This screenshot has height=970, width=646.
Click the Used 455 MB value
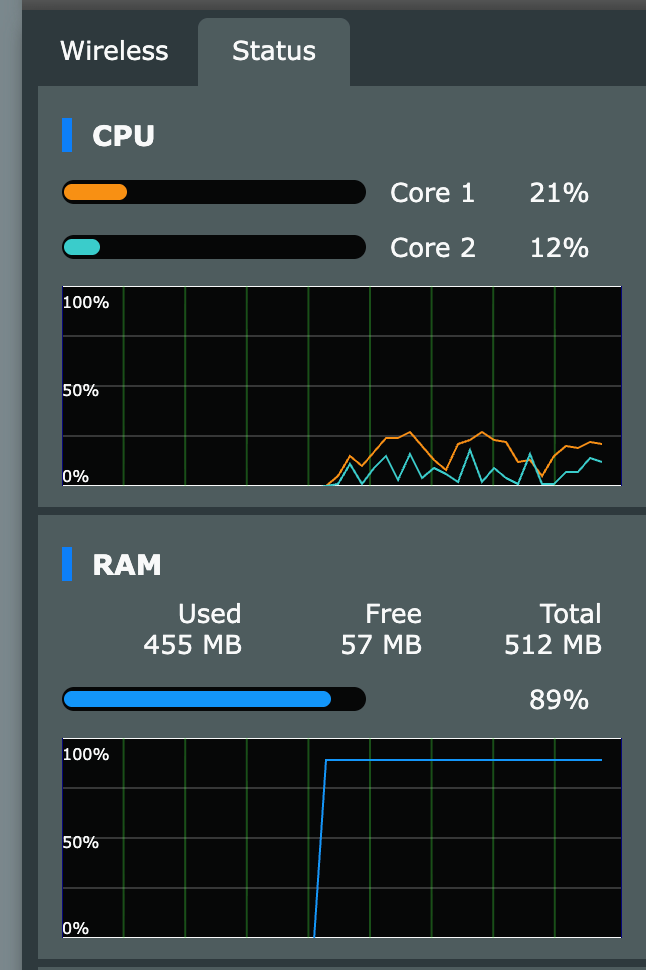(x=192, y=645)
